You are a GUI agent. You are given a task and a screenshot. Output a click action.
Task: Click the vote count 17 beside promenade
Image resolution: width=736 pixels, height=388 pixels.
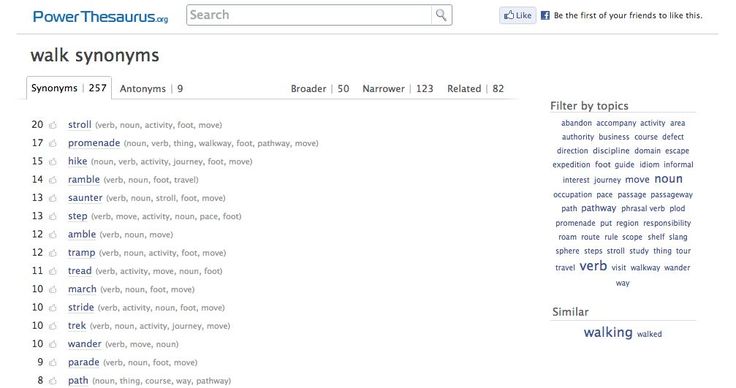(37, 143)
